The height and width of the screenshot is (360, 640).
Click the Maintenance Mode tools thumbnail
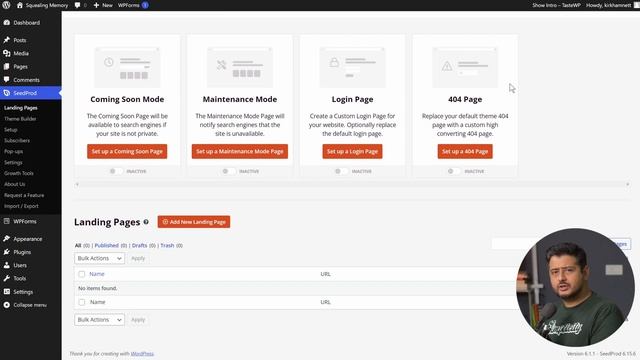(240, 67)
